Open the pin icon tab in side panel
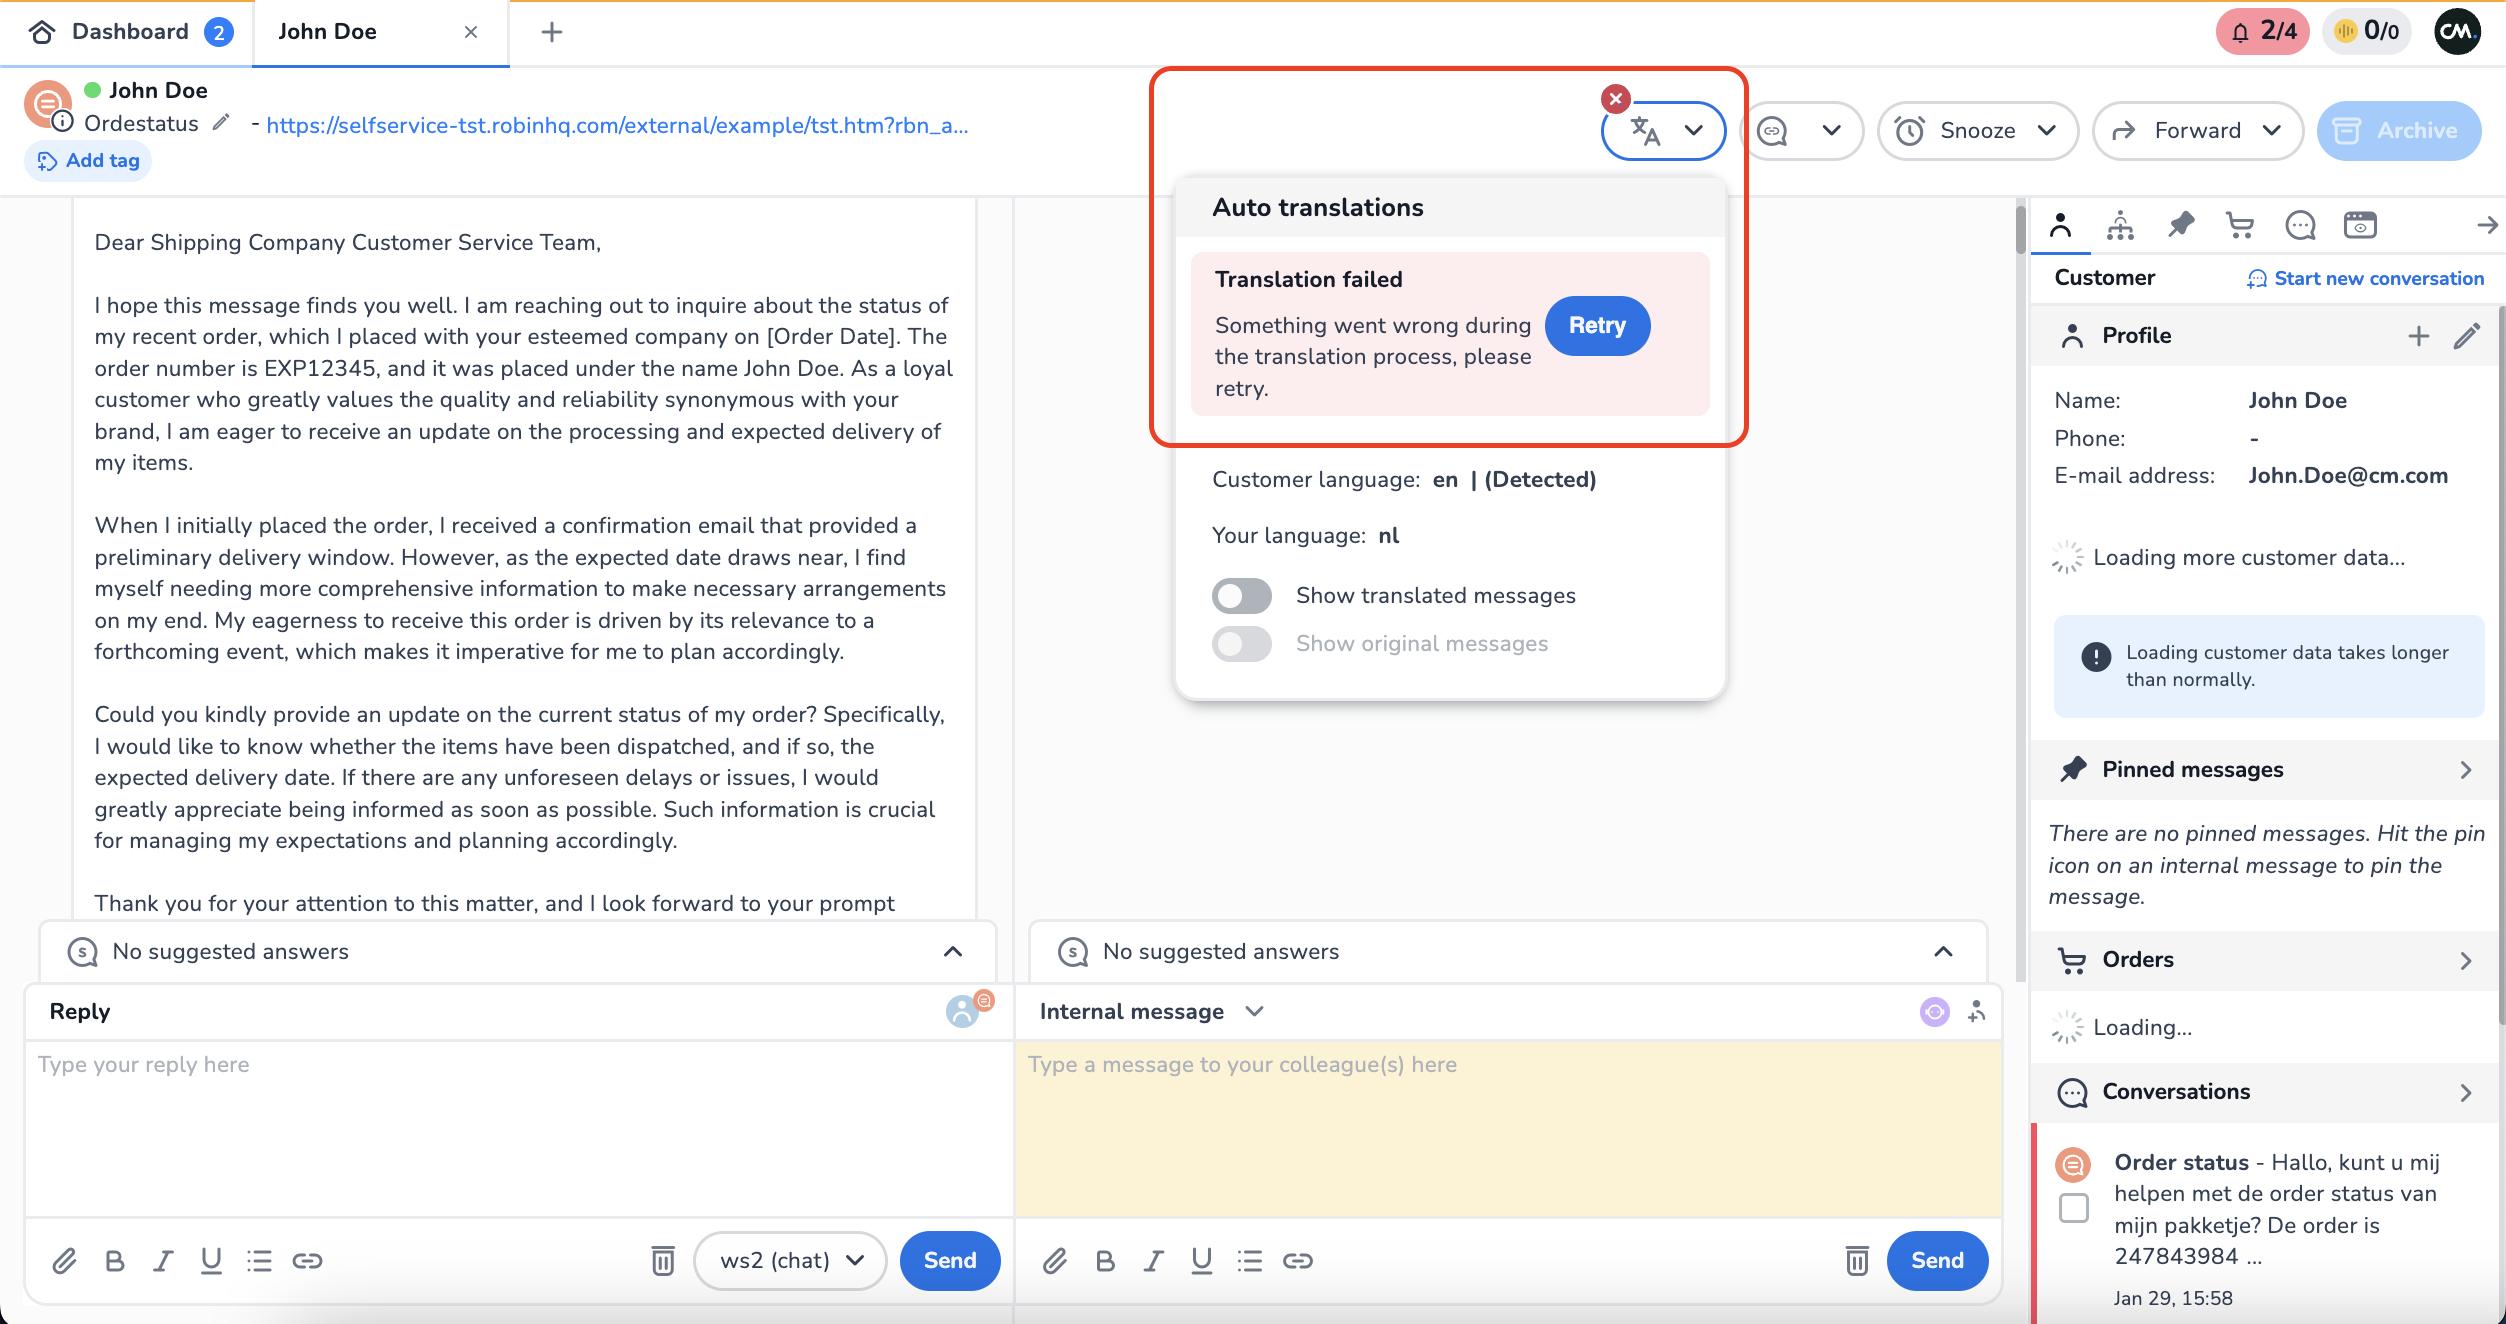The width and height of the screenshot is (2506, 1324). point(2180,226)
